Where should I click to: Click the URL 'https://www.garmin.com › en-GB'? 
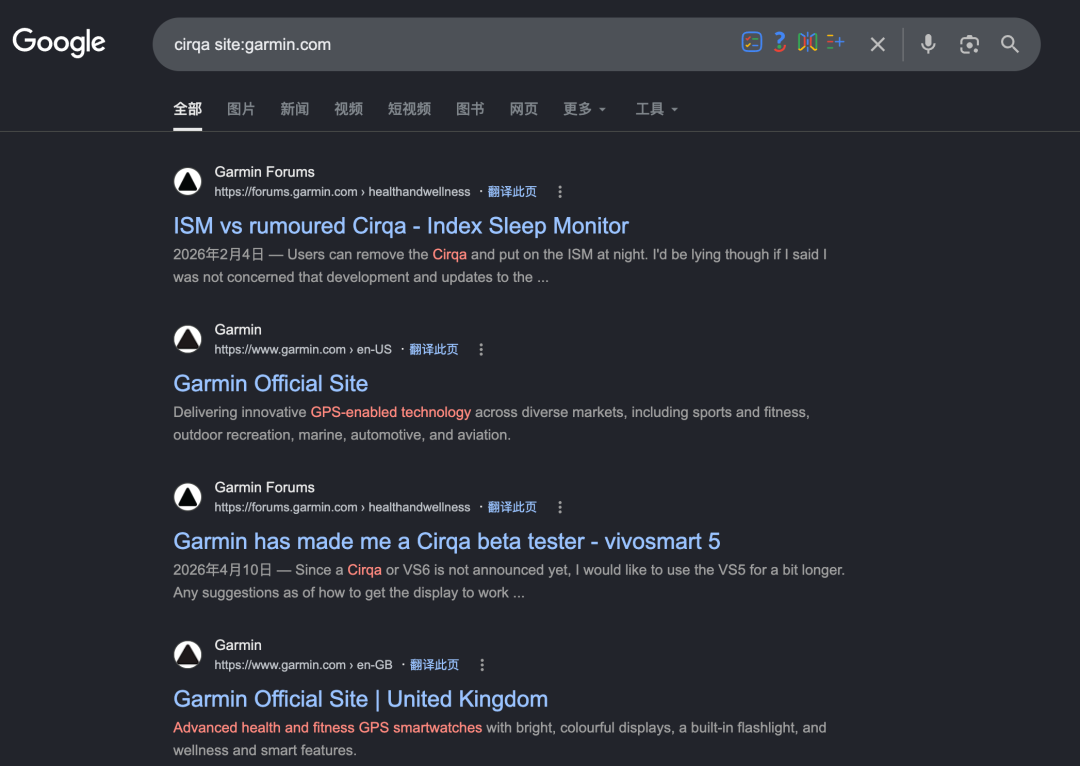[x=303, y=665]
